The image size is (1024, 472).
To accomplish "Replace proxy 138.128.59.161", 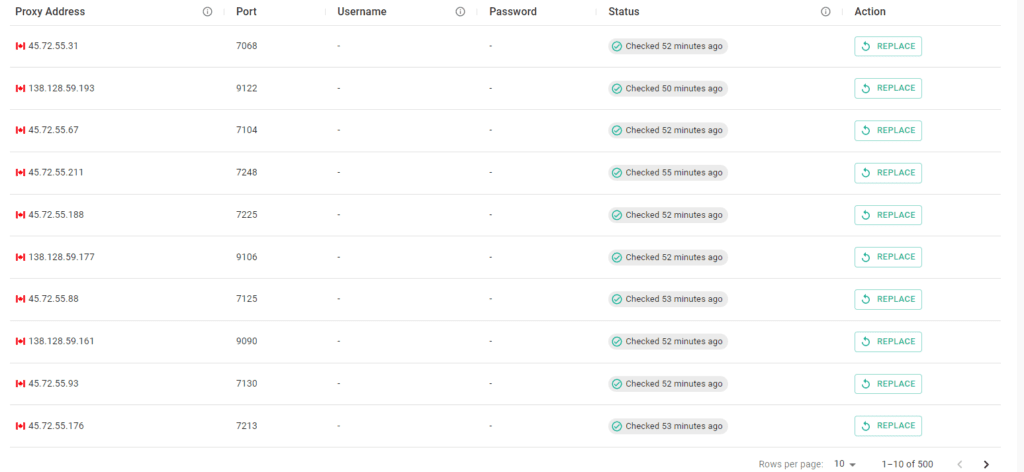I will point(888,341).
